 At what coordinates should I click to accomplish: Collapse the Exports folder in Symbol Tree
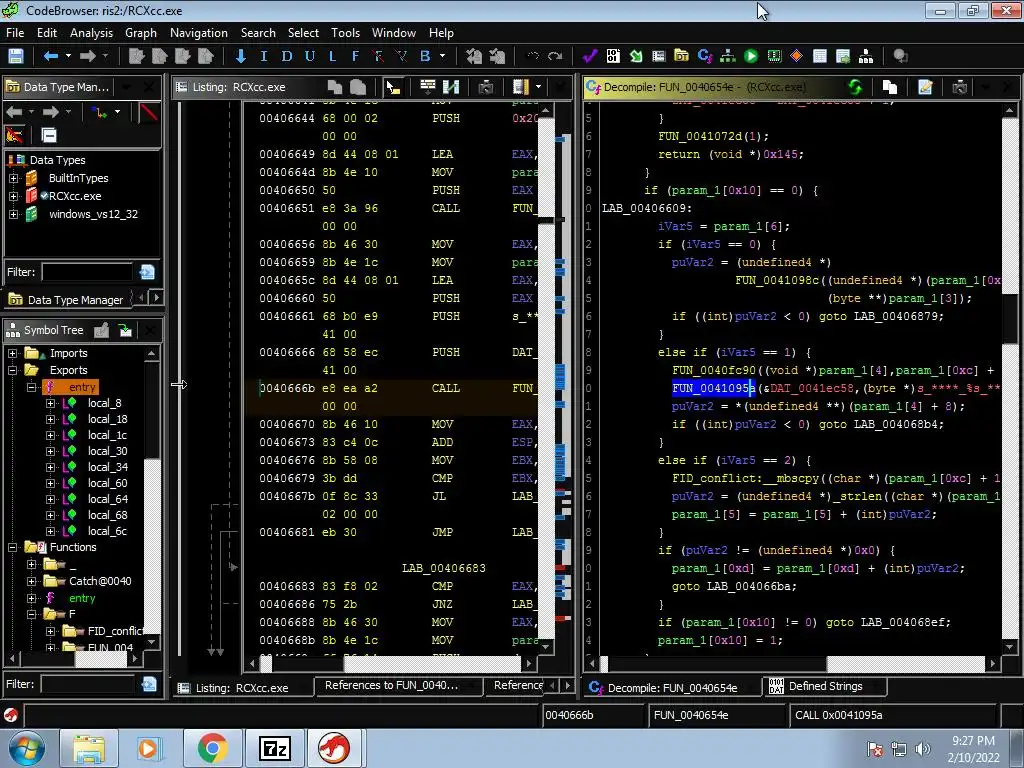[12, 370]
